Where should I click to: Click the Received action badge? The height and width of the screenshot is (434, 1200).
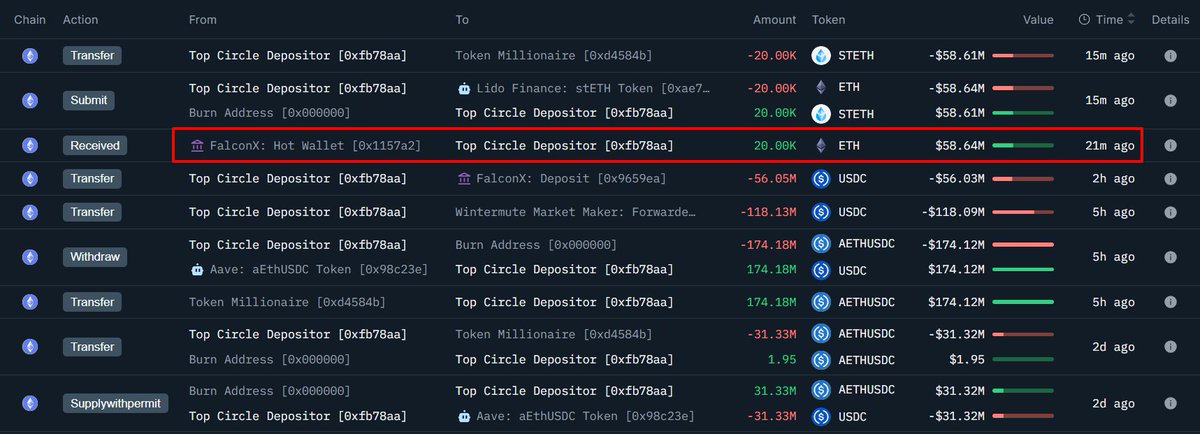pos(94,146)
